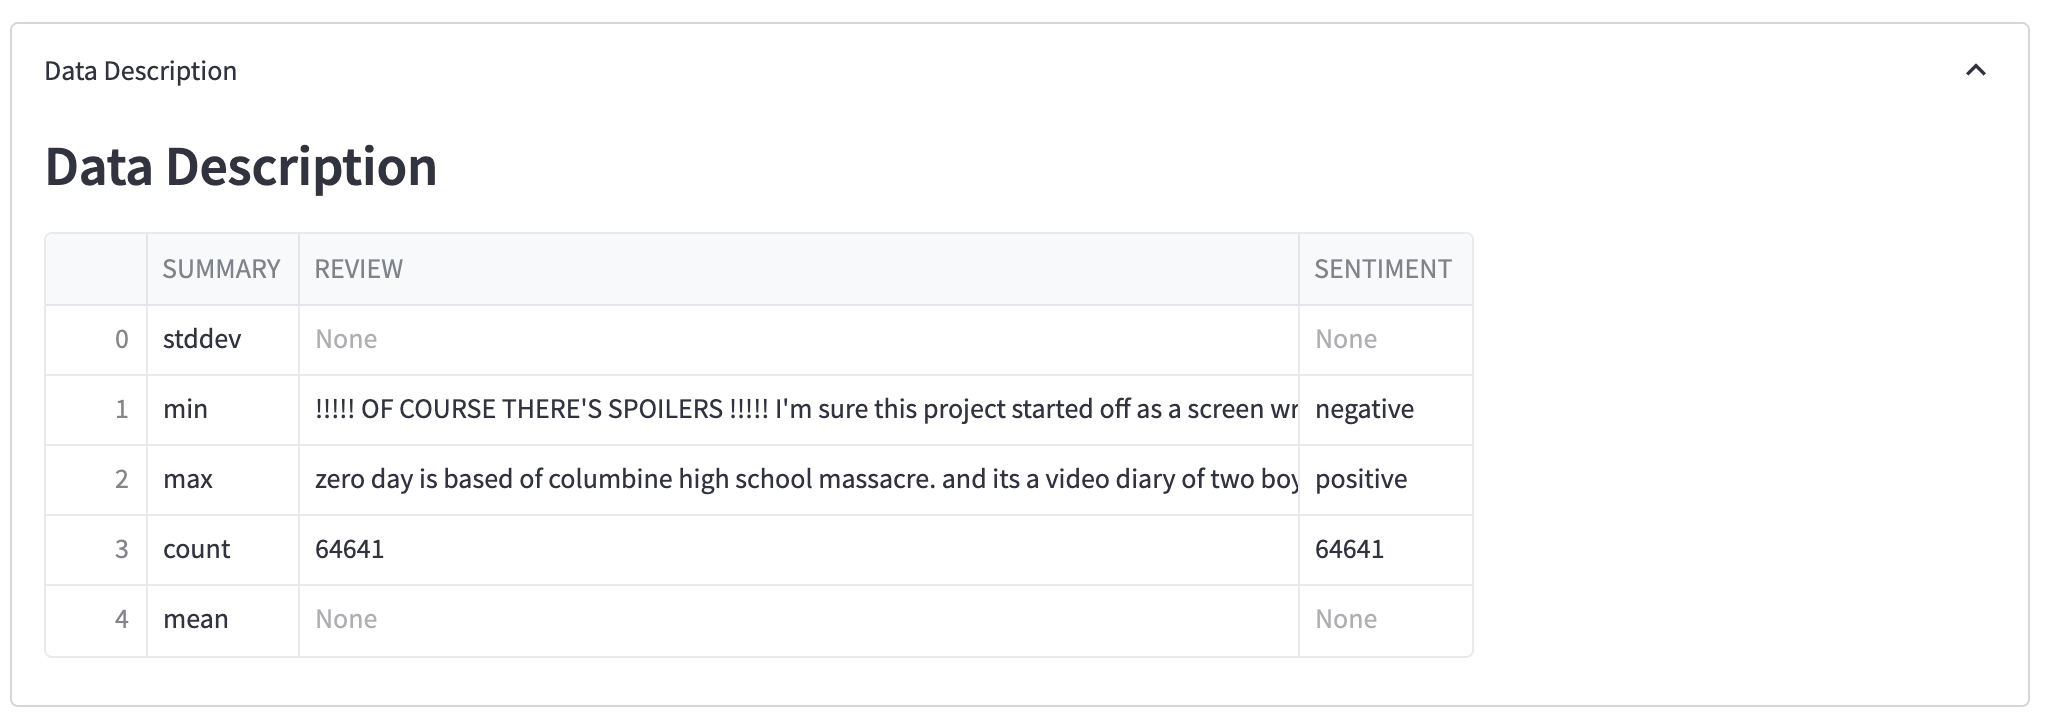Click the large Data Description heading

tap(241, 166)
